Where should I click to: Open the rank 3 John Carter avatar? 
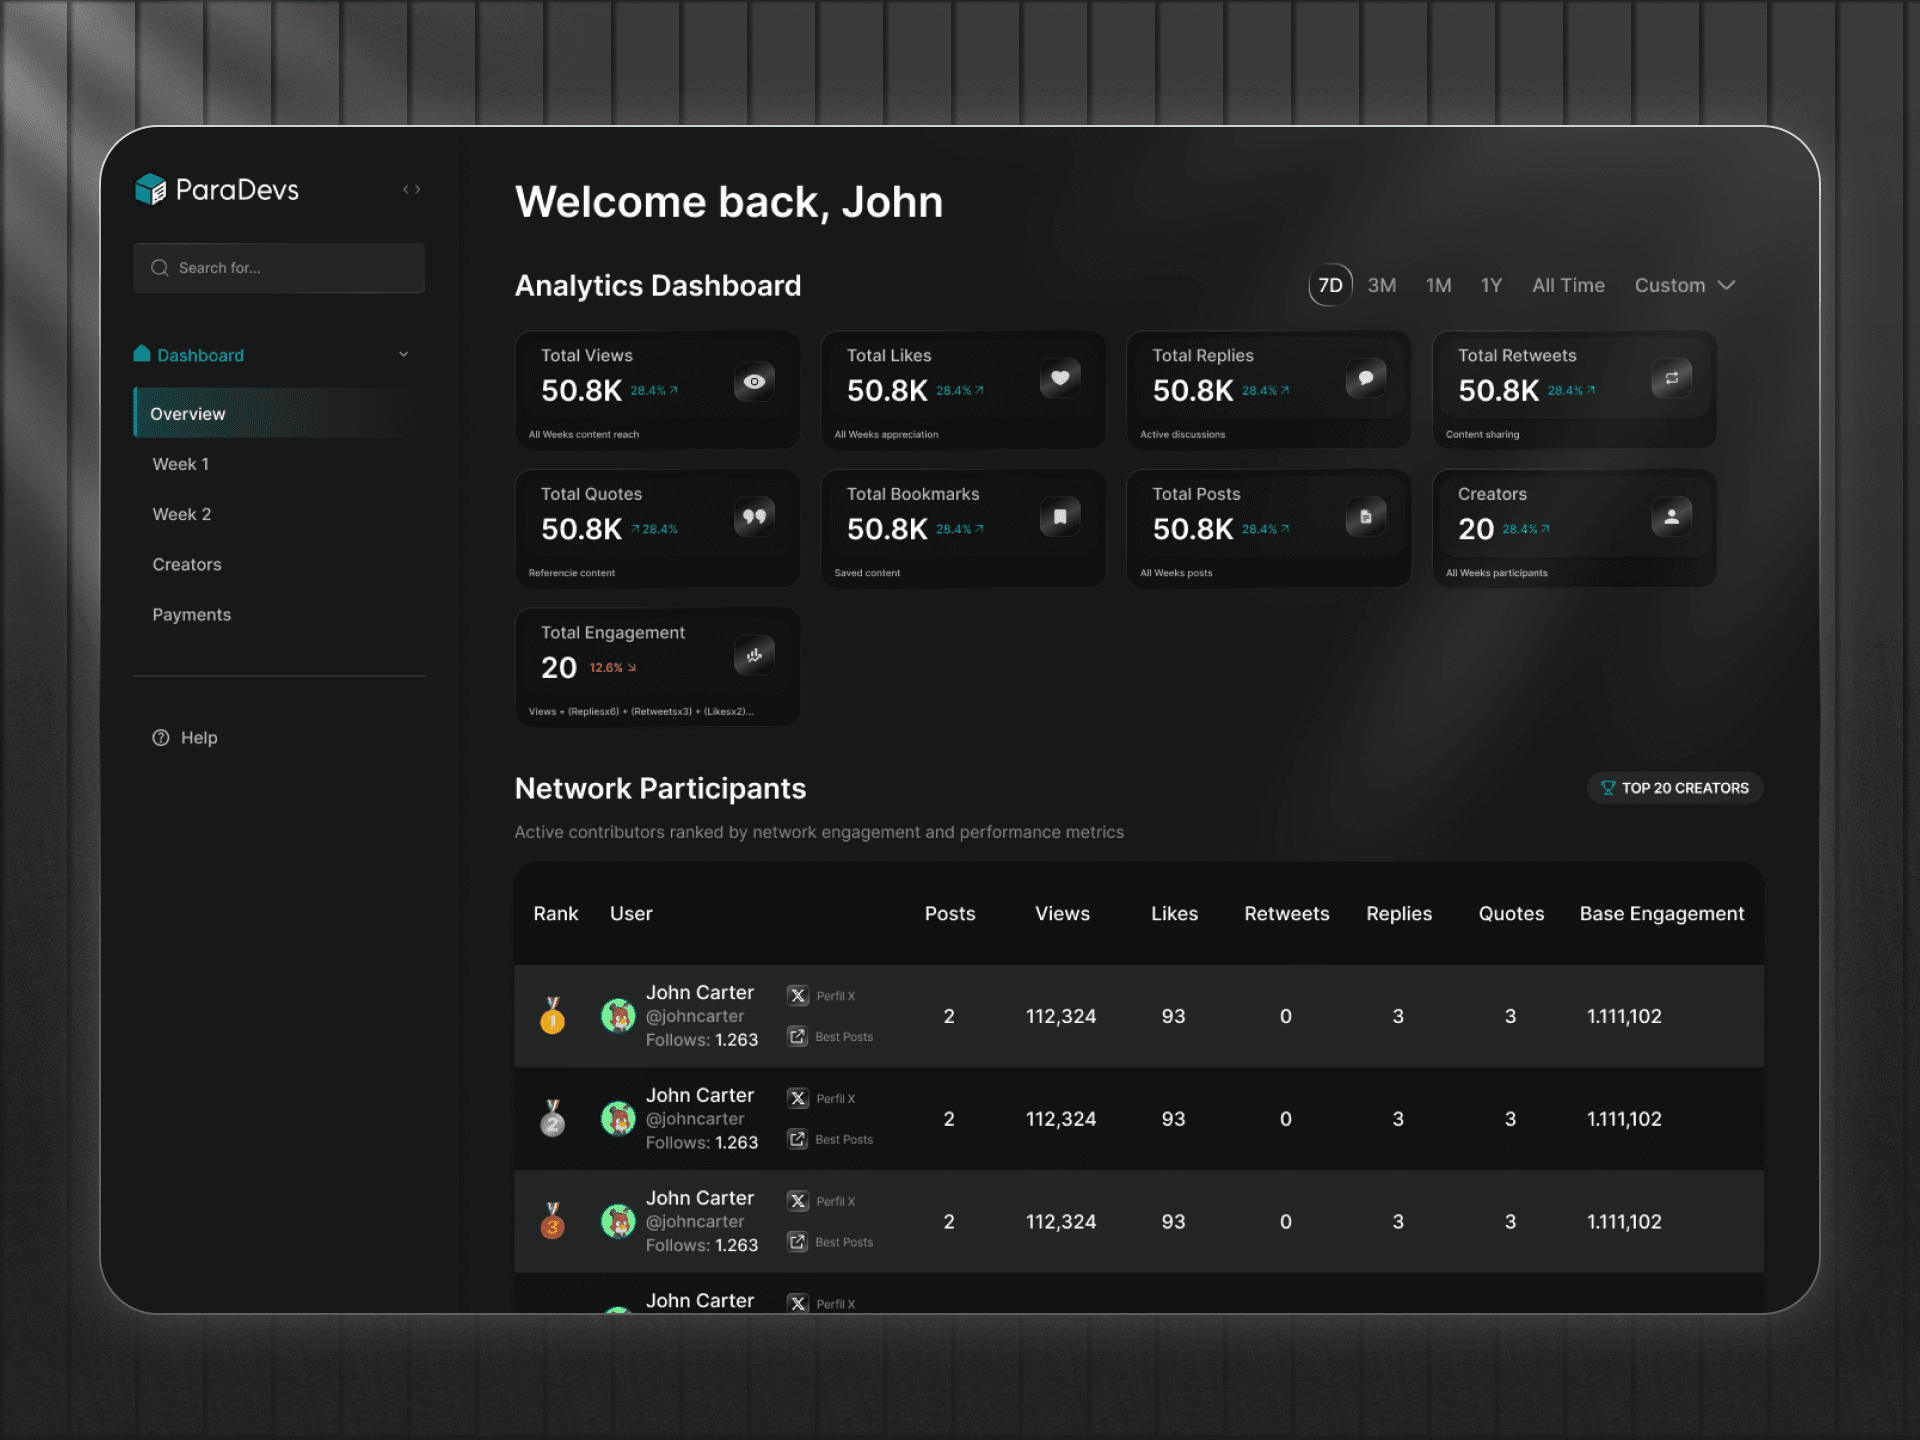618,1222
